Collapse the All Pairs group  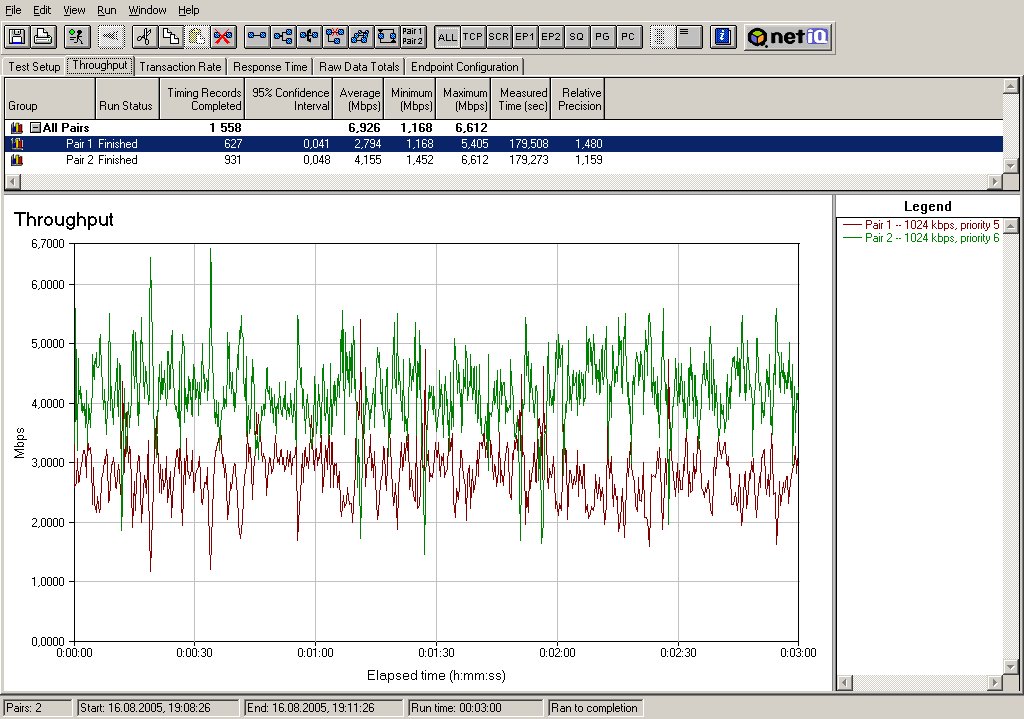point(35,128)
